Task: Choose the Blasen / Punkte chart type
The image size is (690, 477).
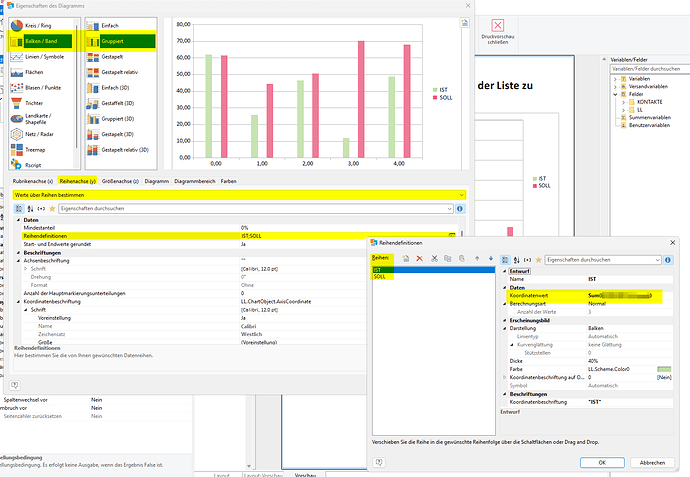Action: click(x=38, y=88)
